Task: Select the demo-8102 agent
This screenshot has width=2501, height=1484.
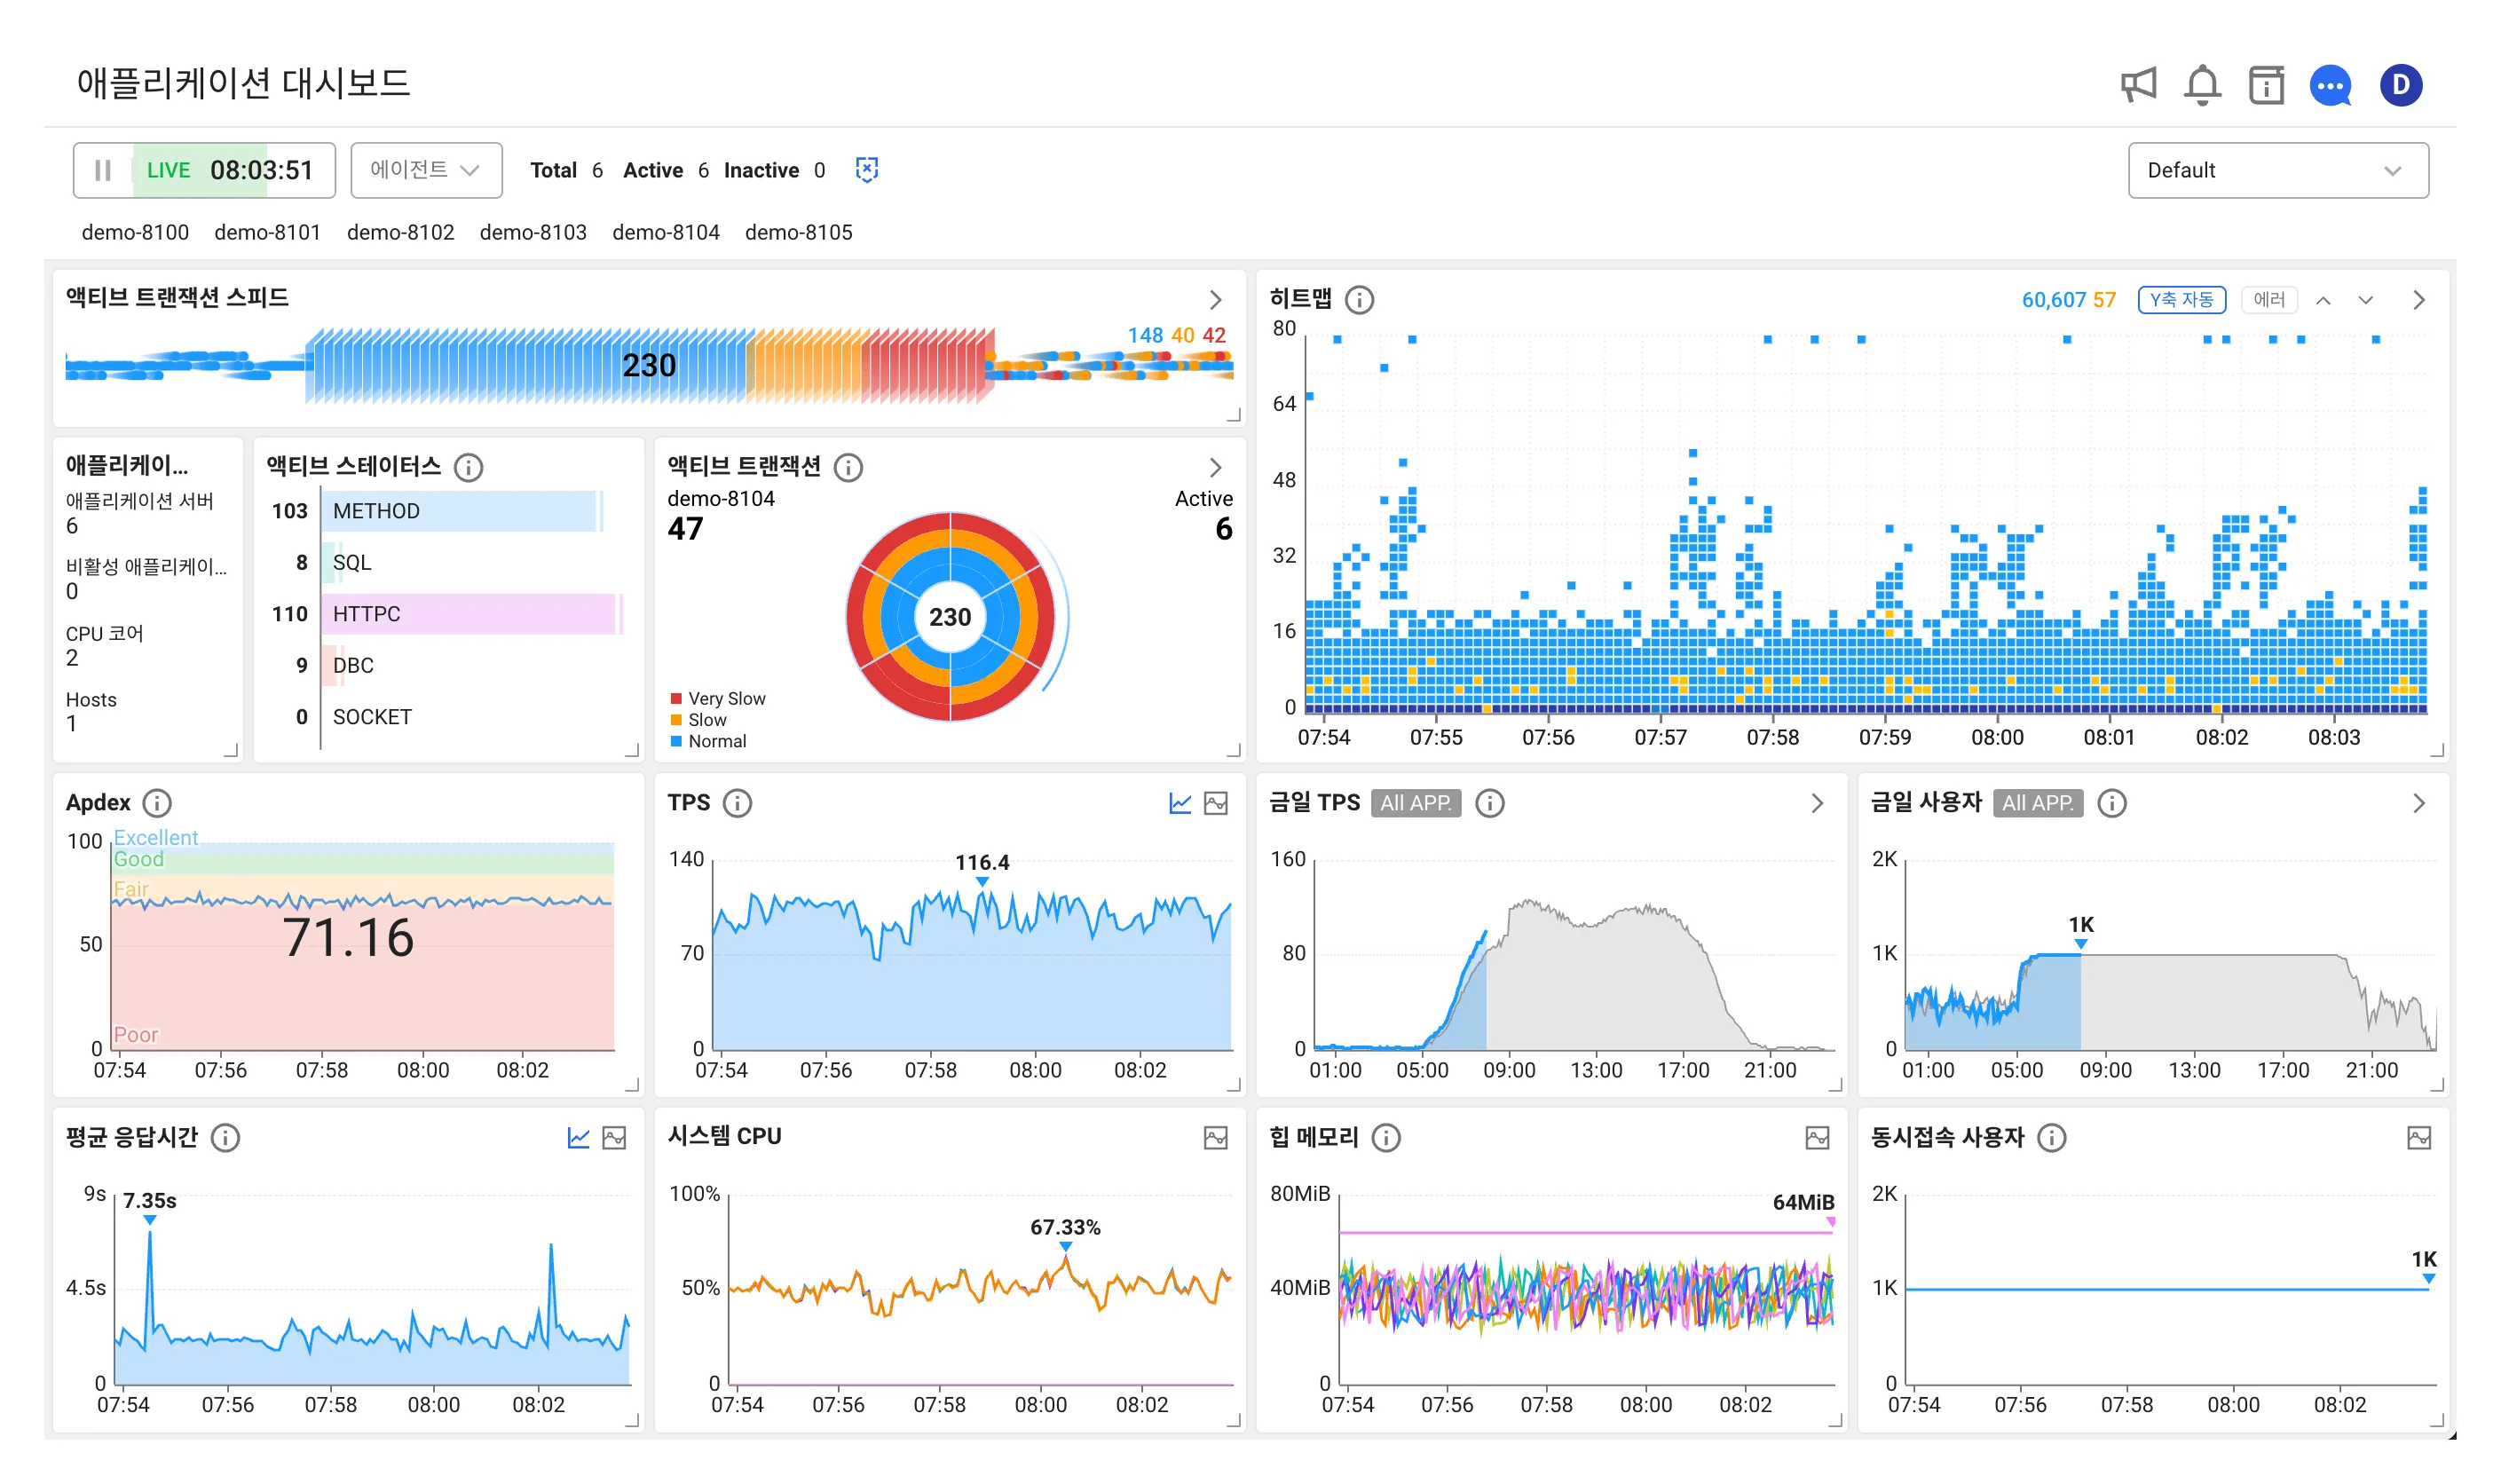Action: point(400,232)
